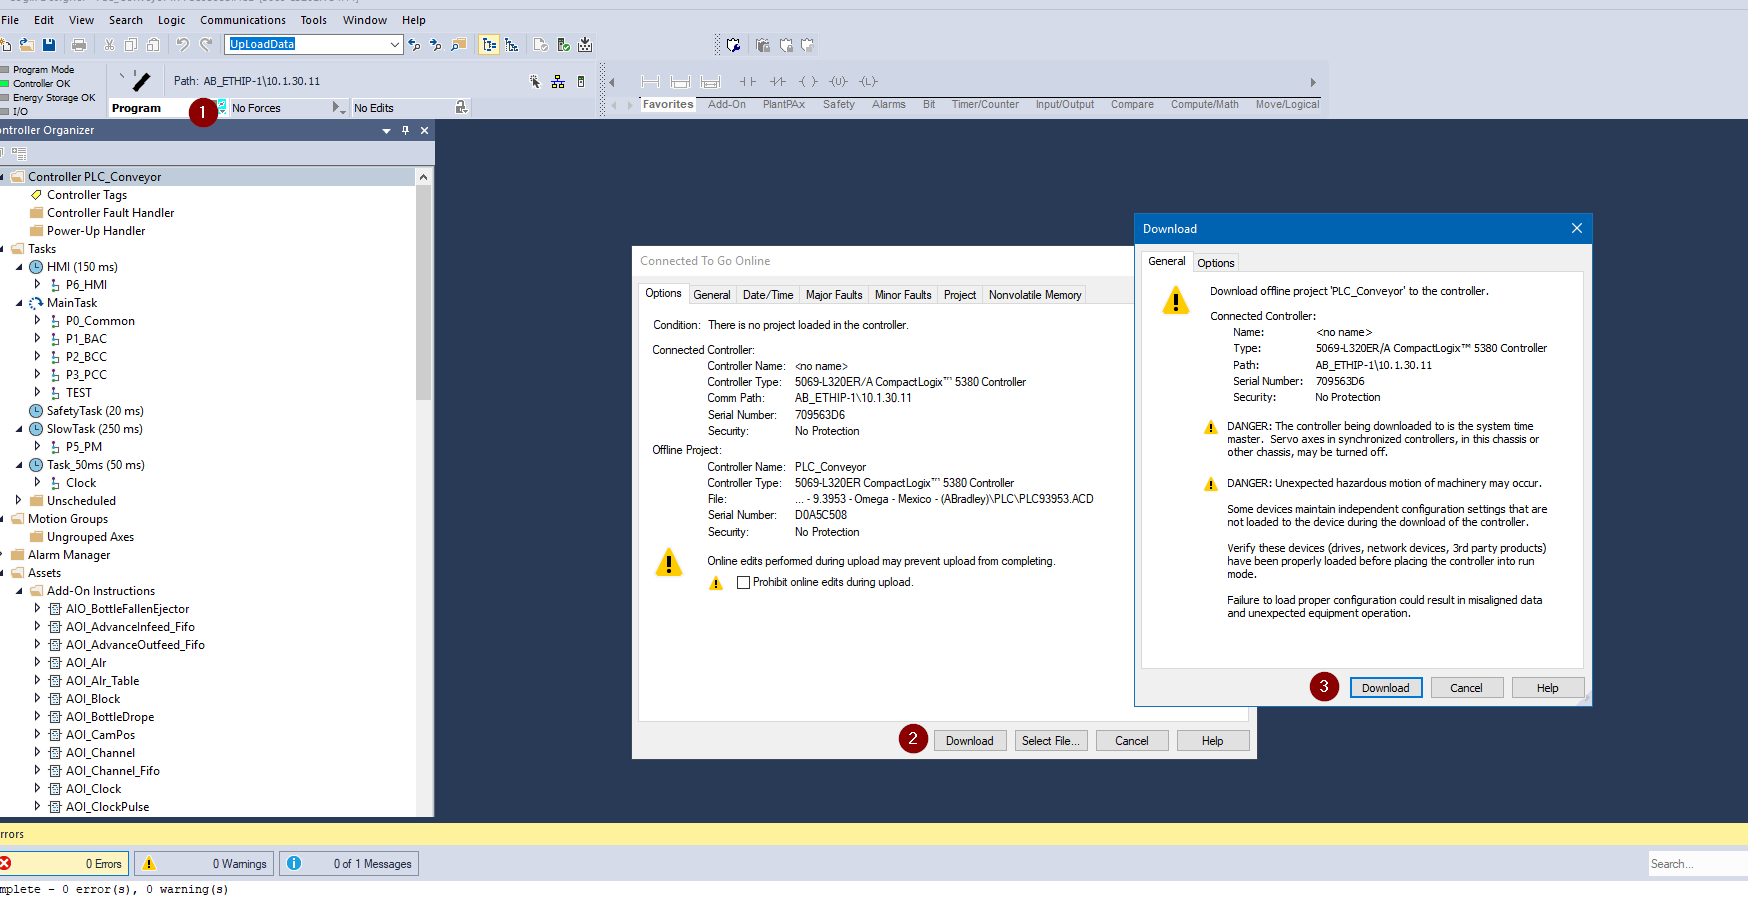Collapse the Add-On Instructions folder

tap(19, 591)
